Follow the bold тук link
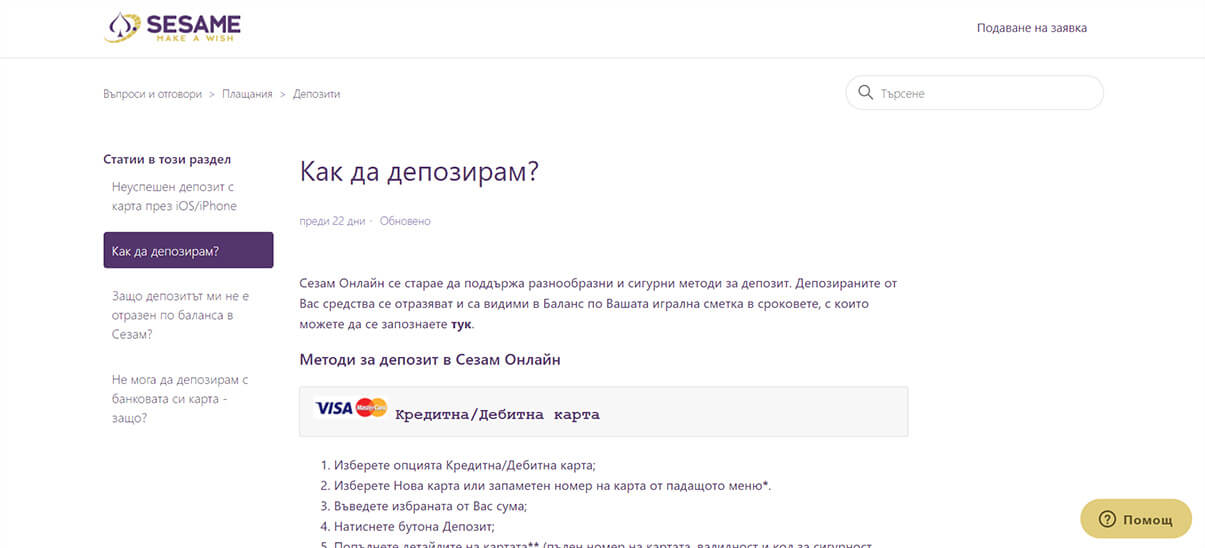Screen dimensions: 1205x548 pyautogui.click(x=462, y=325)
